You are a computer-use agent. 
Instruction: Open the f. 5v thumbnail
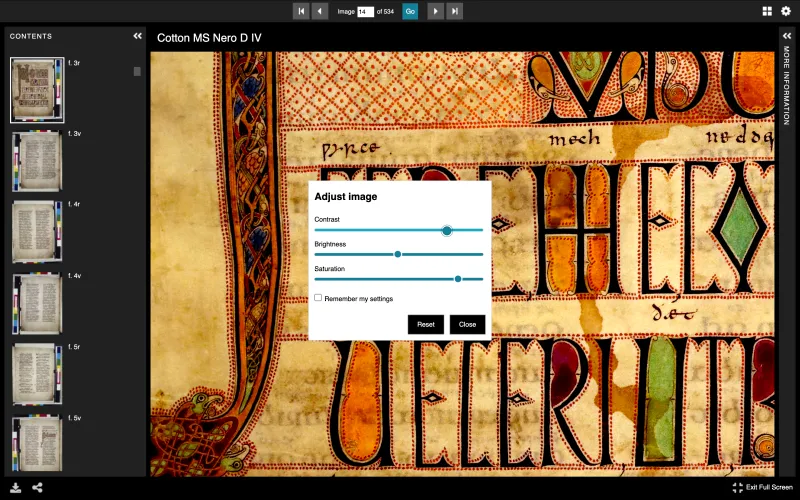37,443
